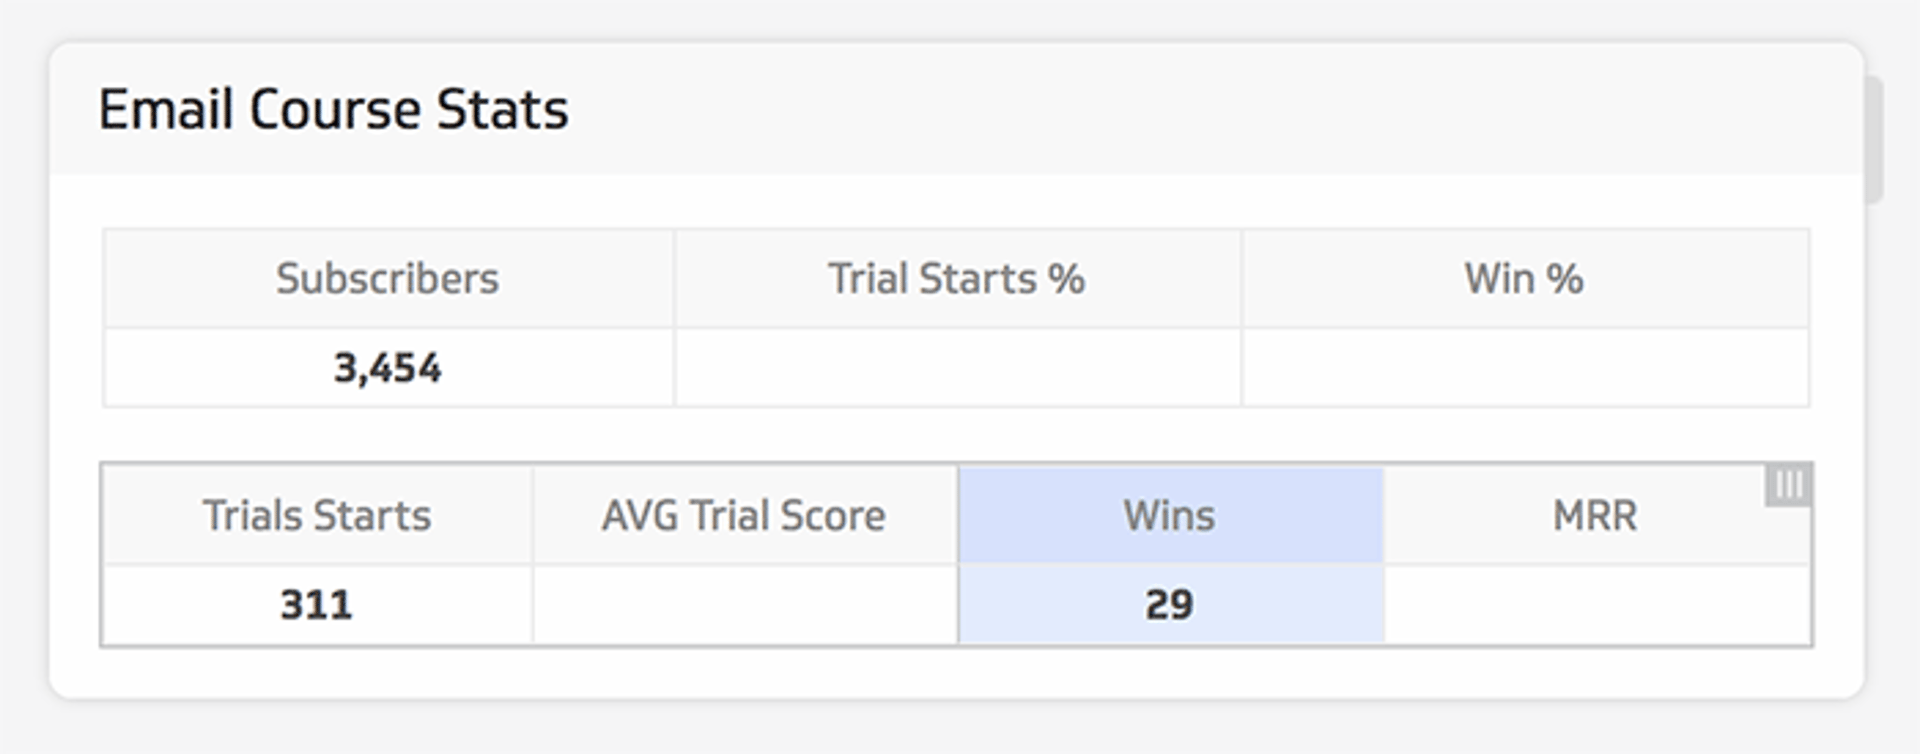Select the empty MRR value cell
This screenshot has height=754, width=1920.
tap(1596, 604)
